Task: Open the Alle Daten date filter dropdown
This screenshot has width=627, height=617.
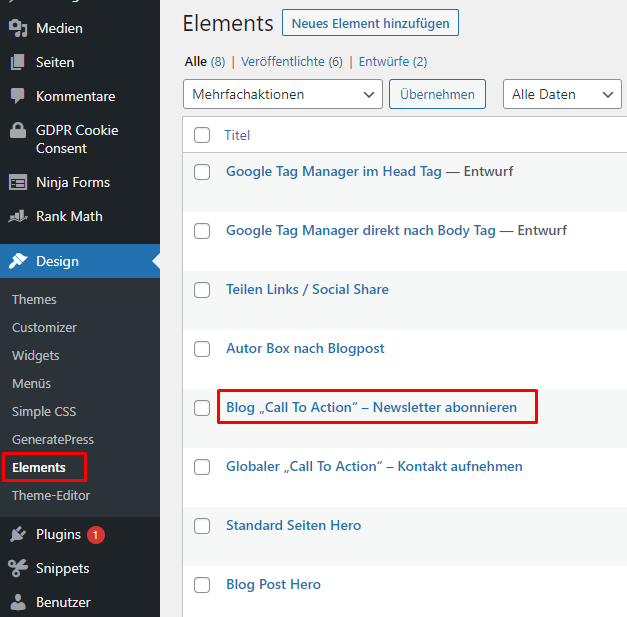Action: [x=562, y=94]
